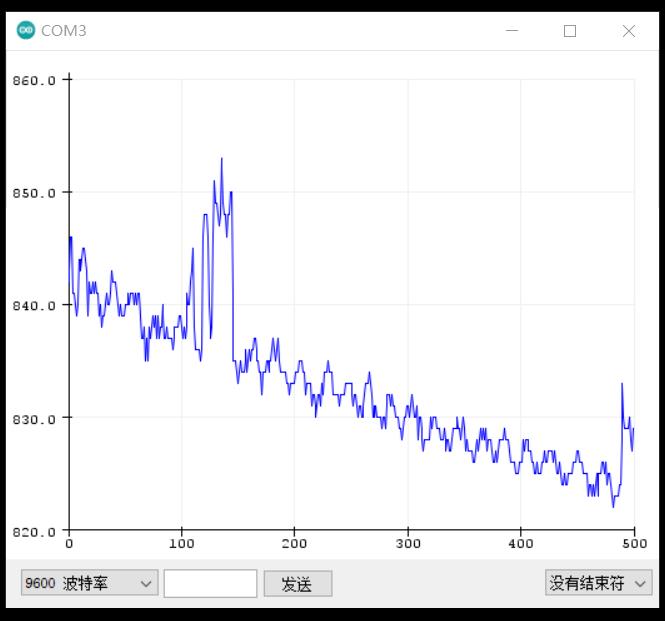665x621 pixels.
Task: Minimize the COM3 plotter window
Action: (512, 31)
